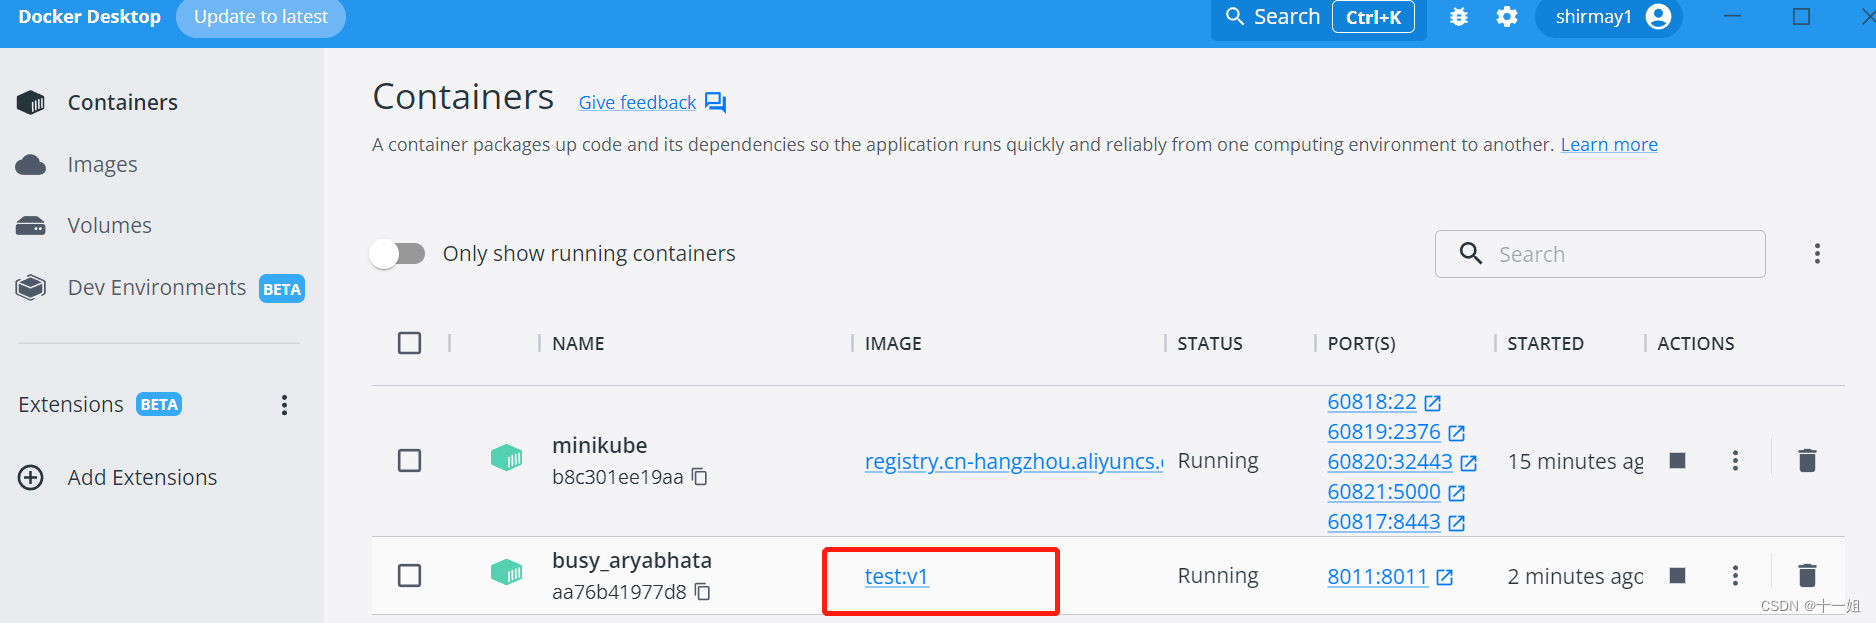
Task: Click the Docker Desktop title text
Action: (x=89, y=17)
